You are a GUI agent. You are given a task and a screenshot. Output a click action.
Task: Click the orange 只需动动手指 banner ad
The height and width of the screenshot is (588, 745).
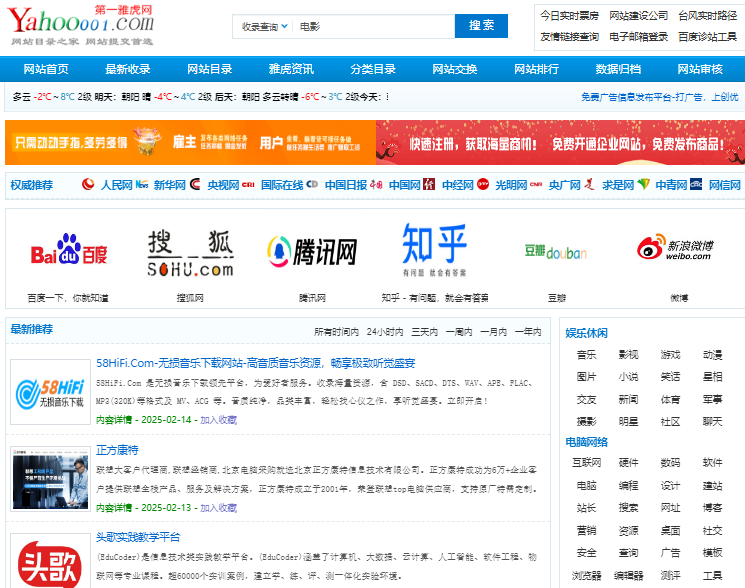[190, 142]
